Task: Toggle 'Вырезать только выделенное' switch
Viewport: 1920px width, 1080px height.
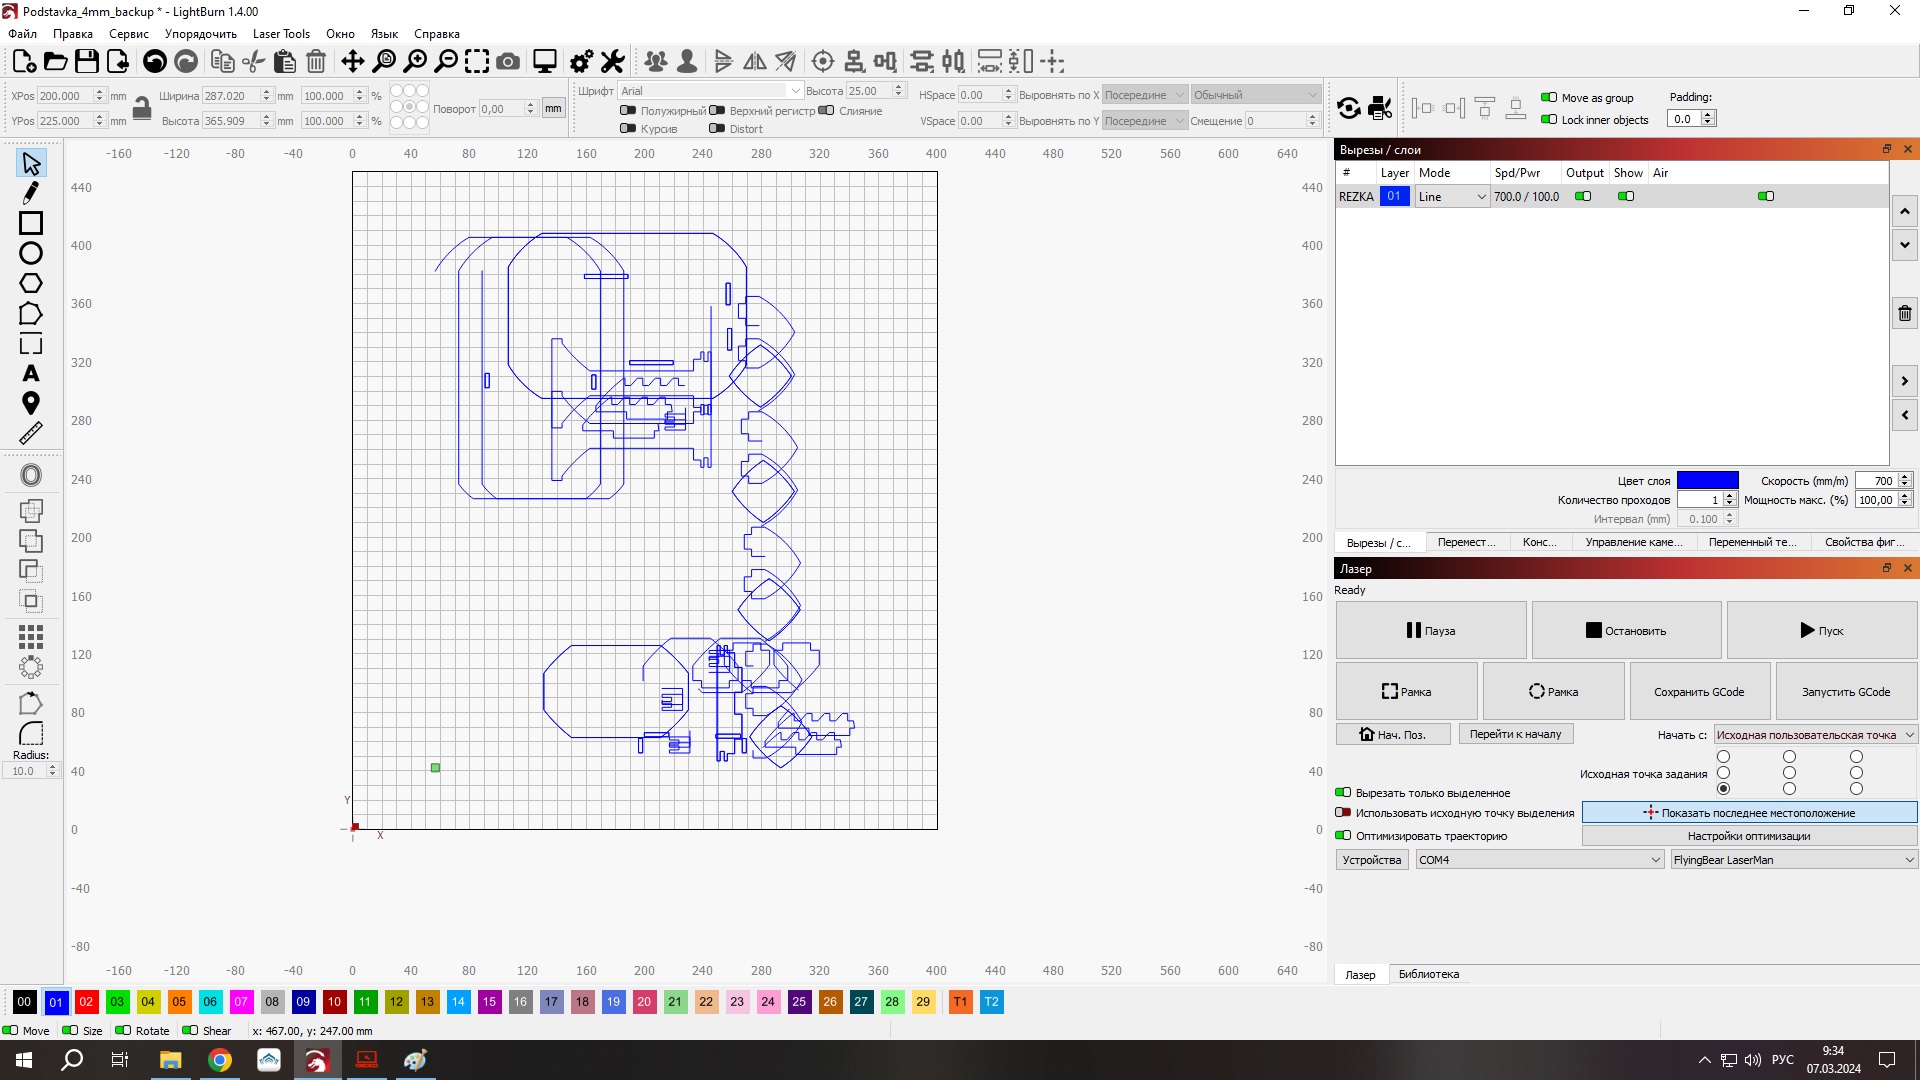Action: 1343,793
